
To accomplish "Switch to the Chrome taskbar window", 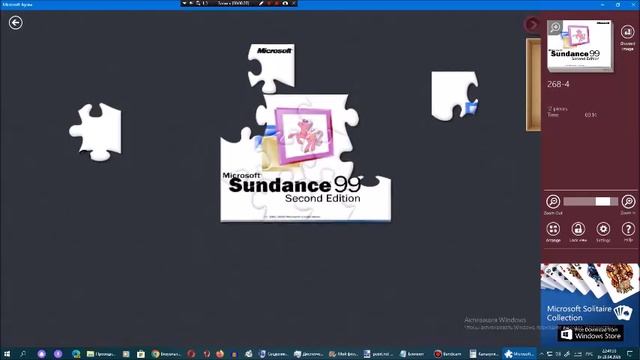I will [166, 354].
